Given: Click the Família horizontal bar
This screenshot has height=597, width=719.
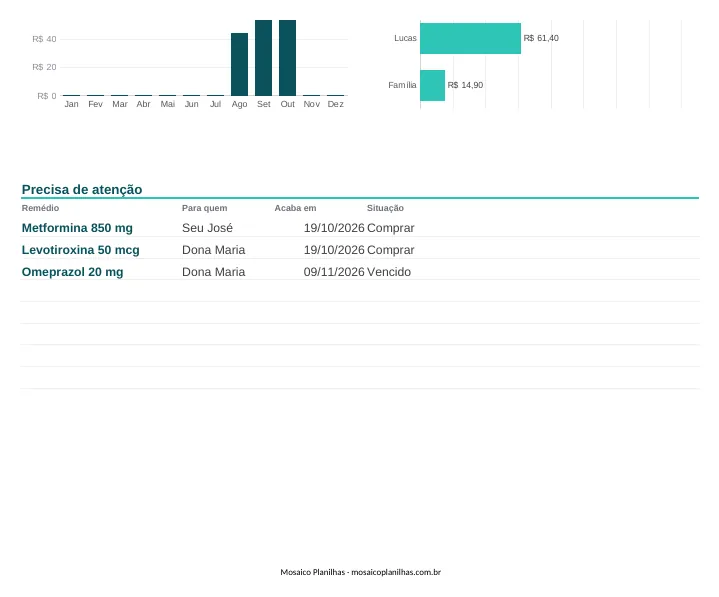Looking at the screenshot, I should click(x=432, y=85).
